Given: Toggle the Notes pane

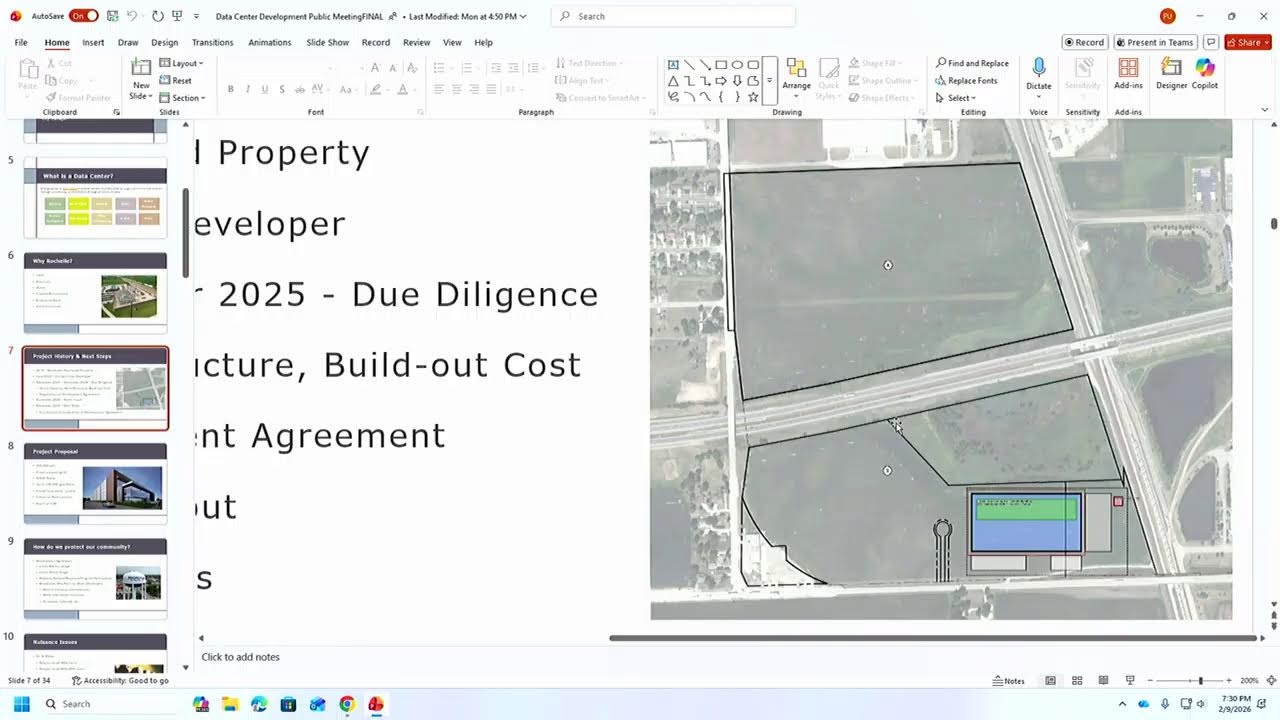Looking at the screenshot, I should tap(1008, 680).
